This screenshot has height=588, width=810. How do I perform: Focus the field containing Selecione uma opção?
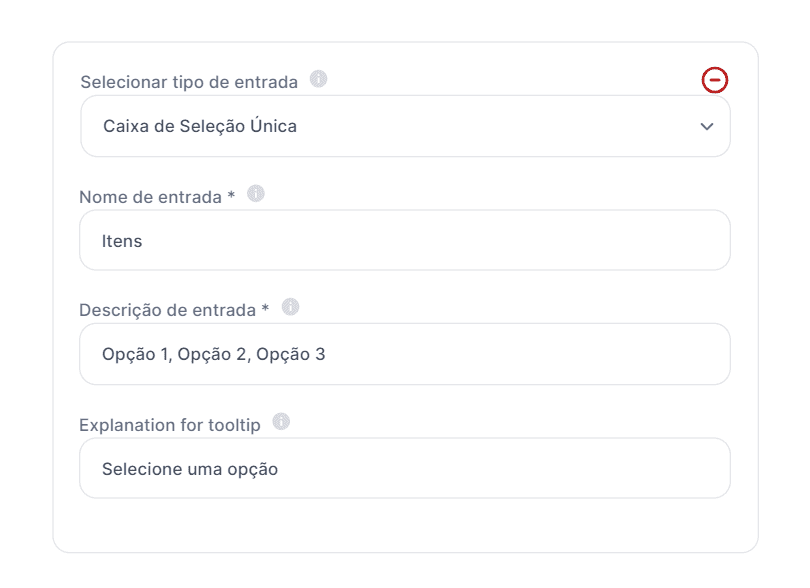coord(404,469)
